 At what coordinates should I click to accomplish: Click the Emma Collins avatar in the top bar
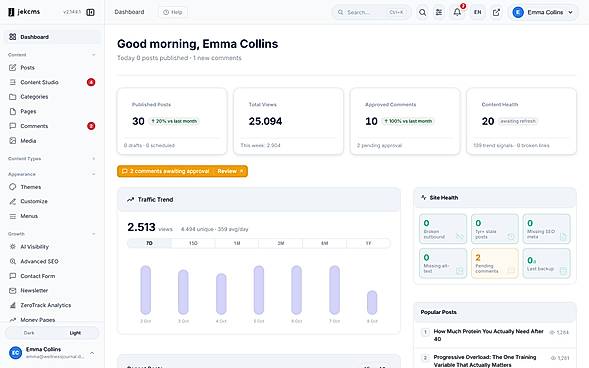[518, 12]
